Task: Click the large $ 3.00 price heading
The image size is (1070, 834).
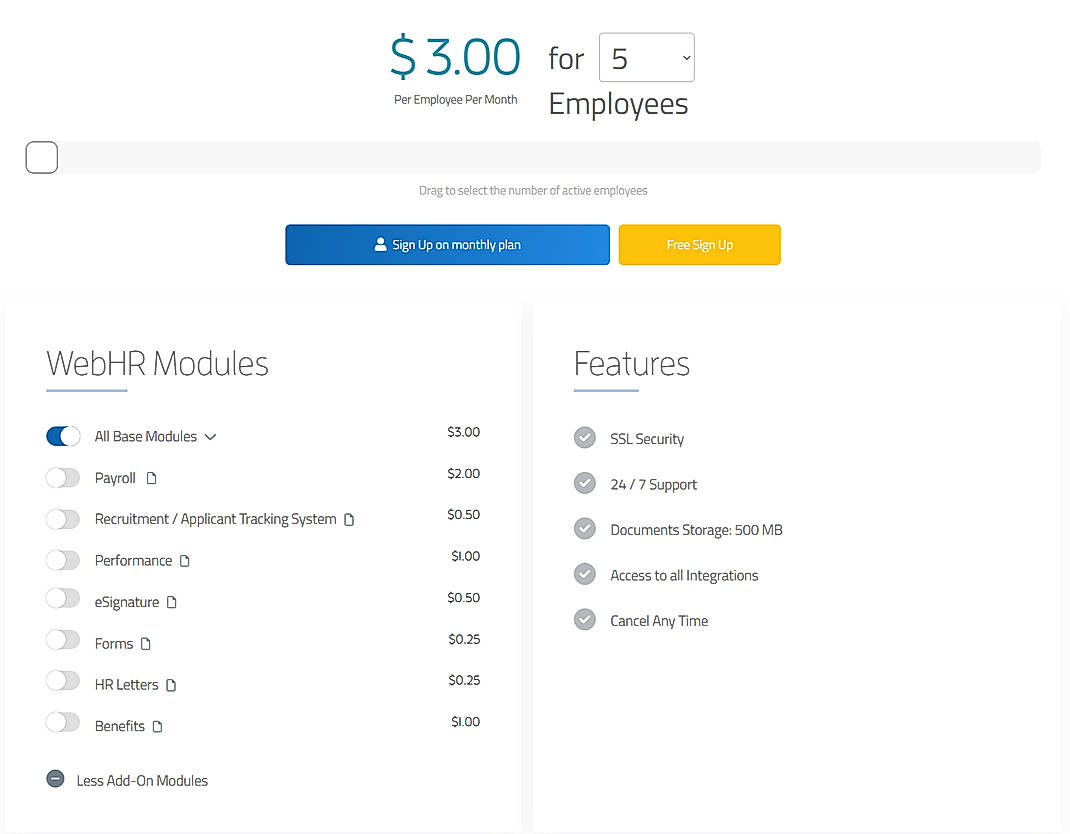Action: click(455, 57)
